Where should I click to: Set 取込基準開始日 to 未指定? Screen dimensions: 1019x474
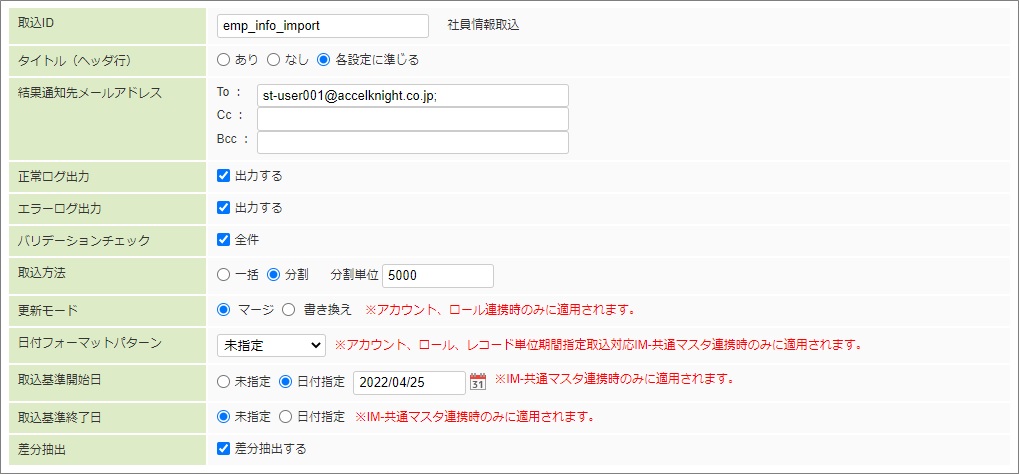point(224,381)
